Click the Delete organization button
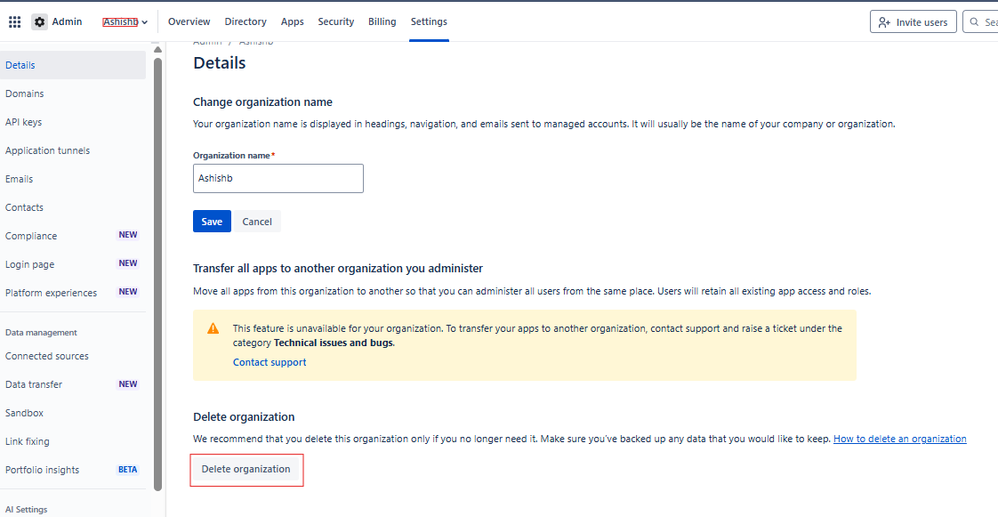The image size is (998, 517). [246, 469]
